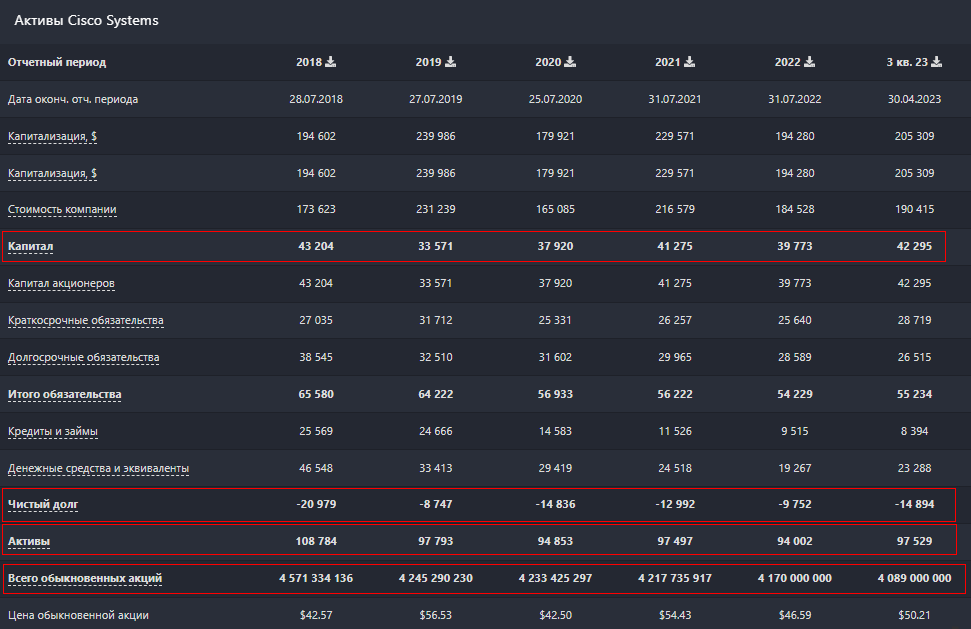Select the Активы value 94 002
Screen dimensions: 971x629
pos(795,541)
